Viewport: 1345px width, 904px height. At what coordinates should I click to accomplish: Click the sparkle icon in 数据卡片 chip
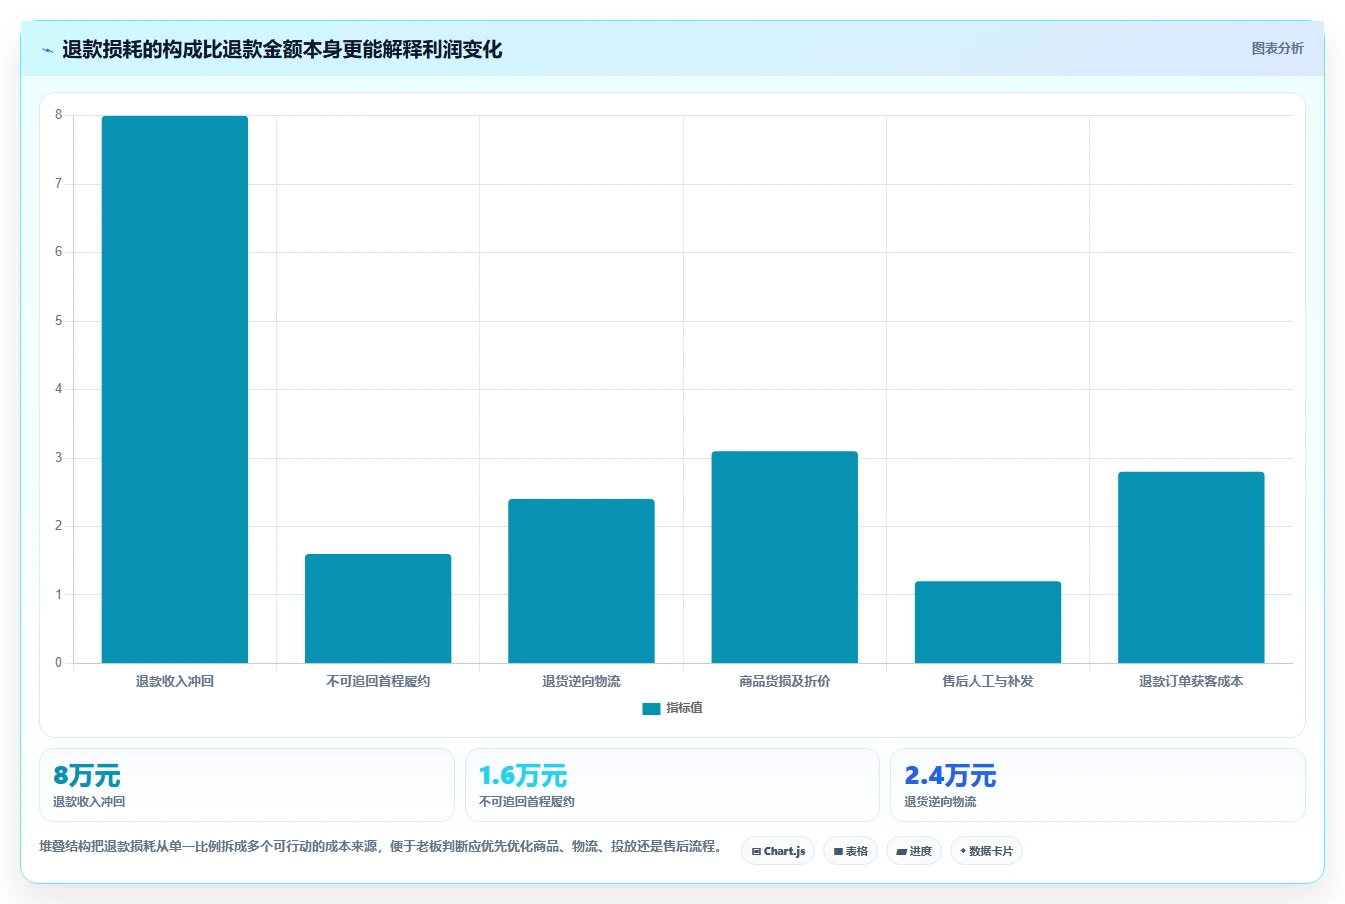coord(963,851)
